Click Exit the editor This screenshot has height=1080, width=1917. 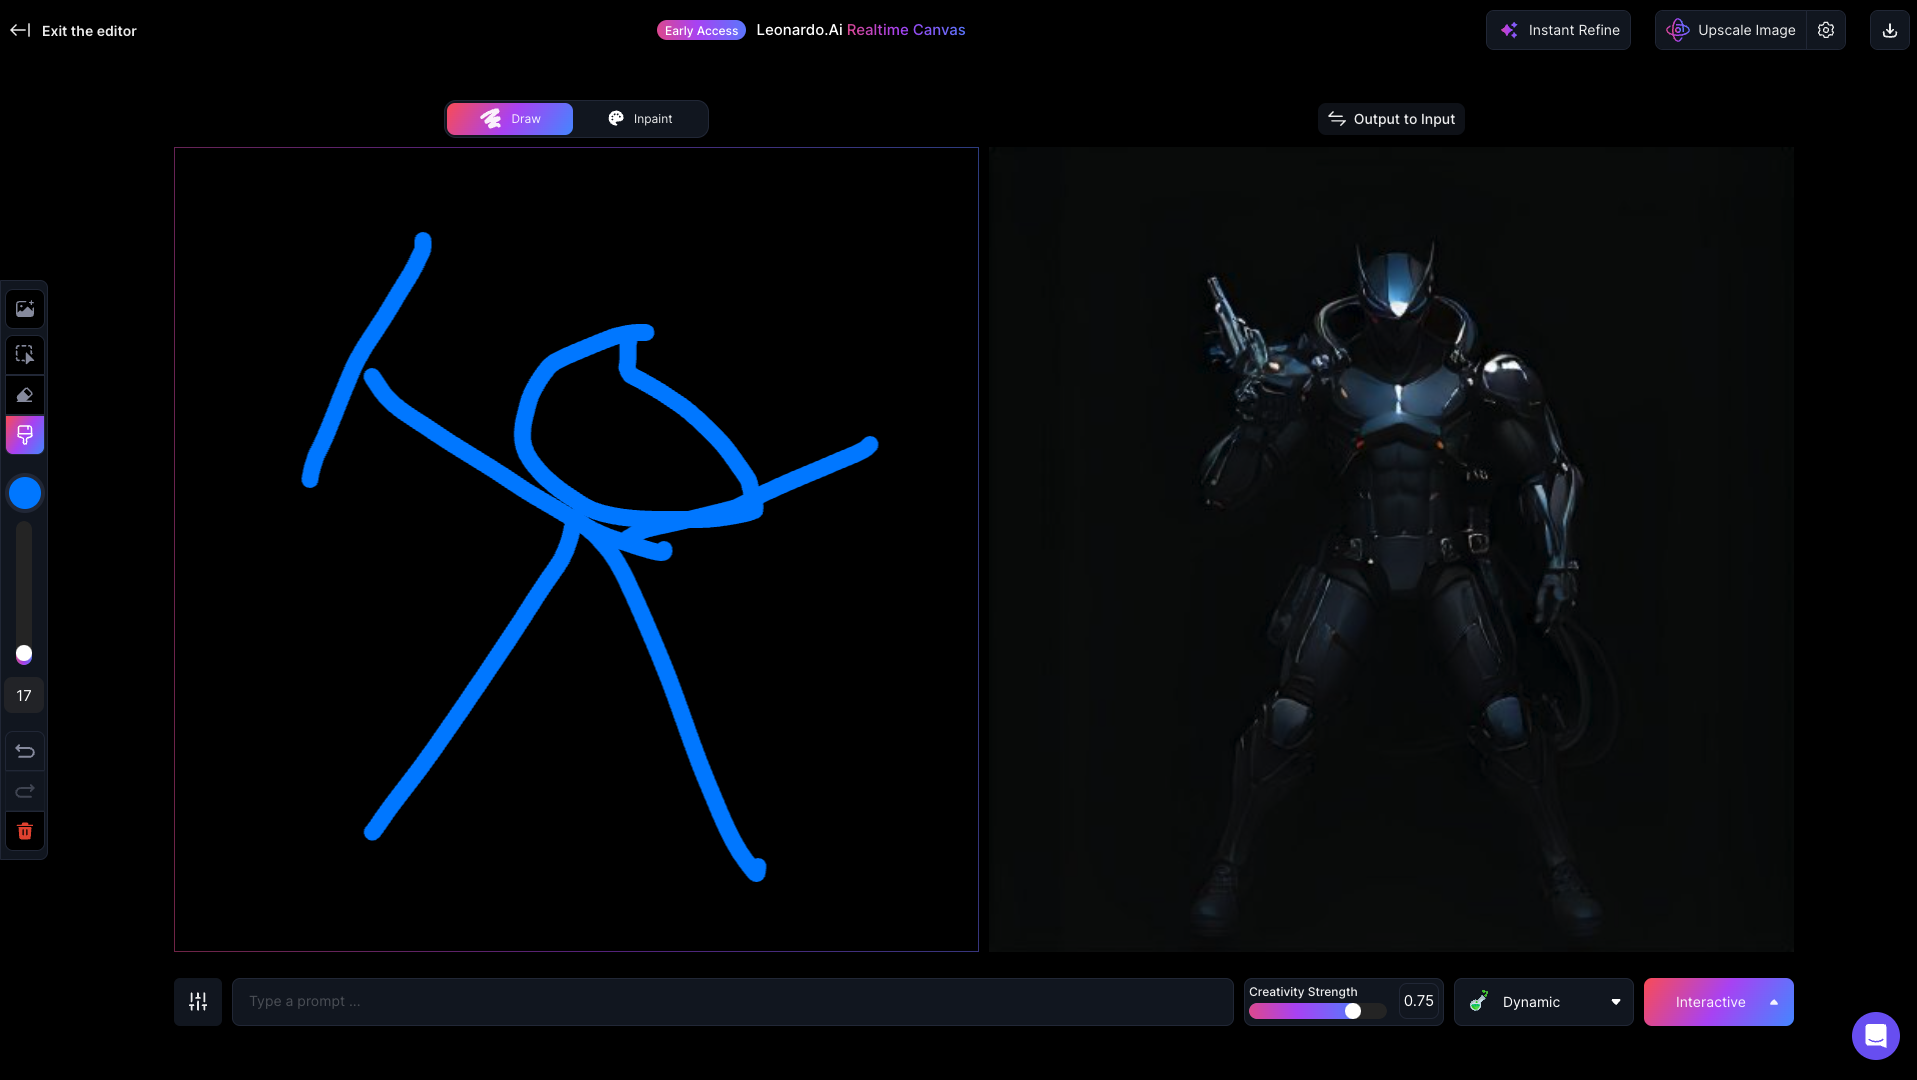pyautogui.click(x=72, y=30)
